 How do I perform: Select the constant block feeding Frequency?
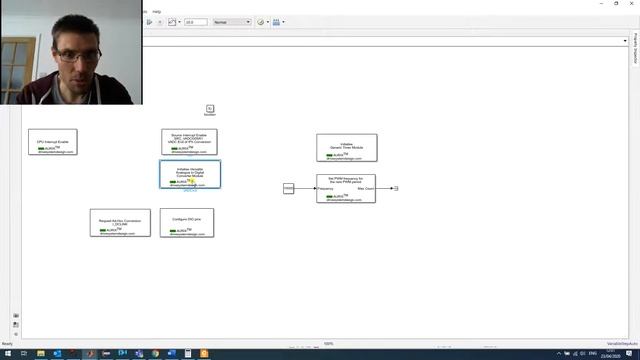click(288, 189)
